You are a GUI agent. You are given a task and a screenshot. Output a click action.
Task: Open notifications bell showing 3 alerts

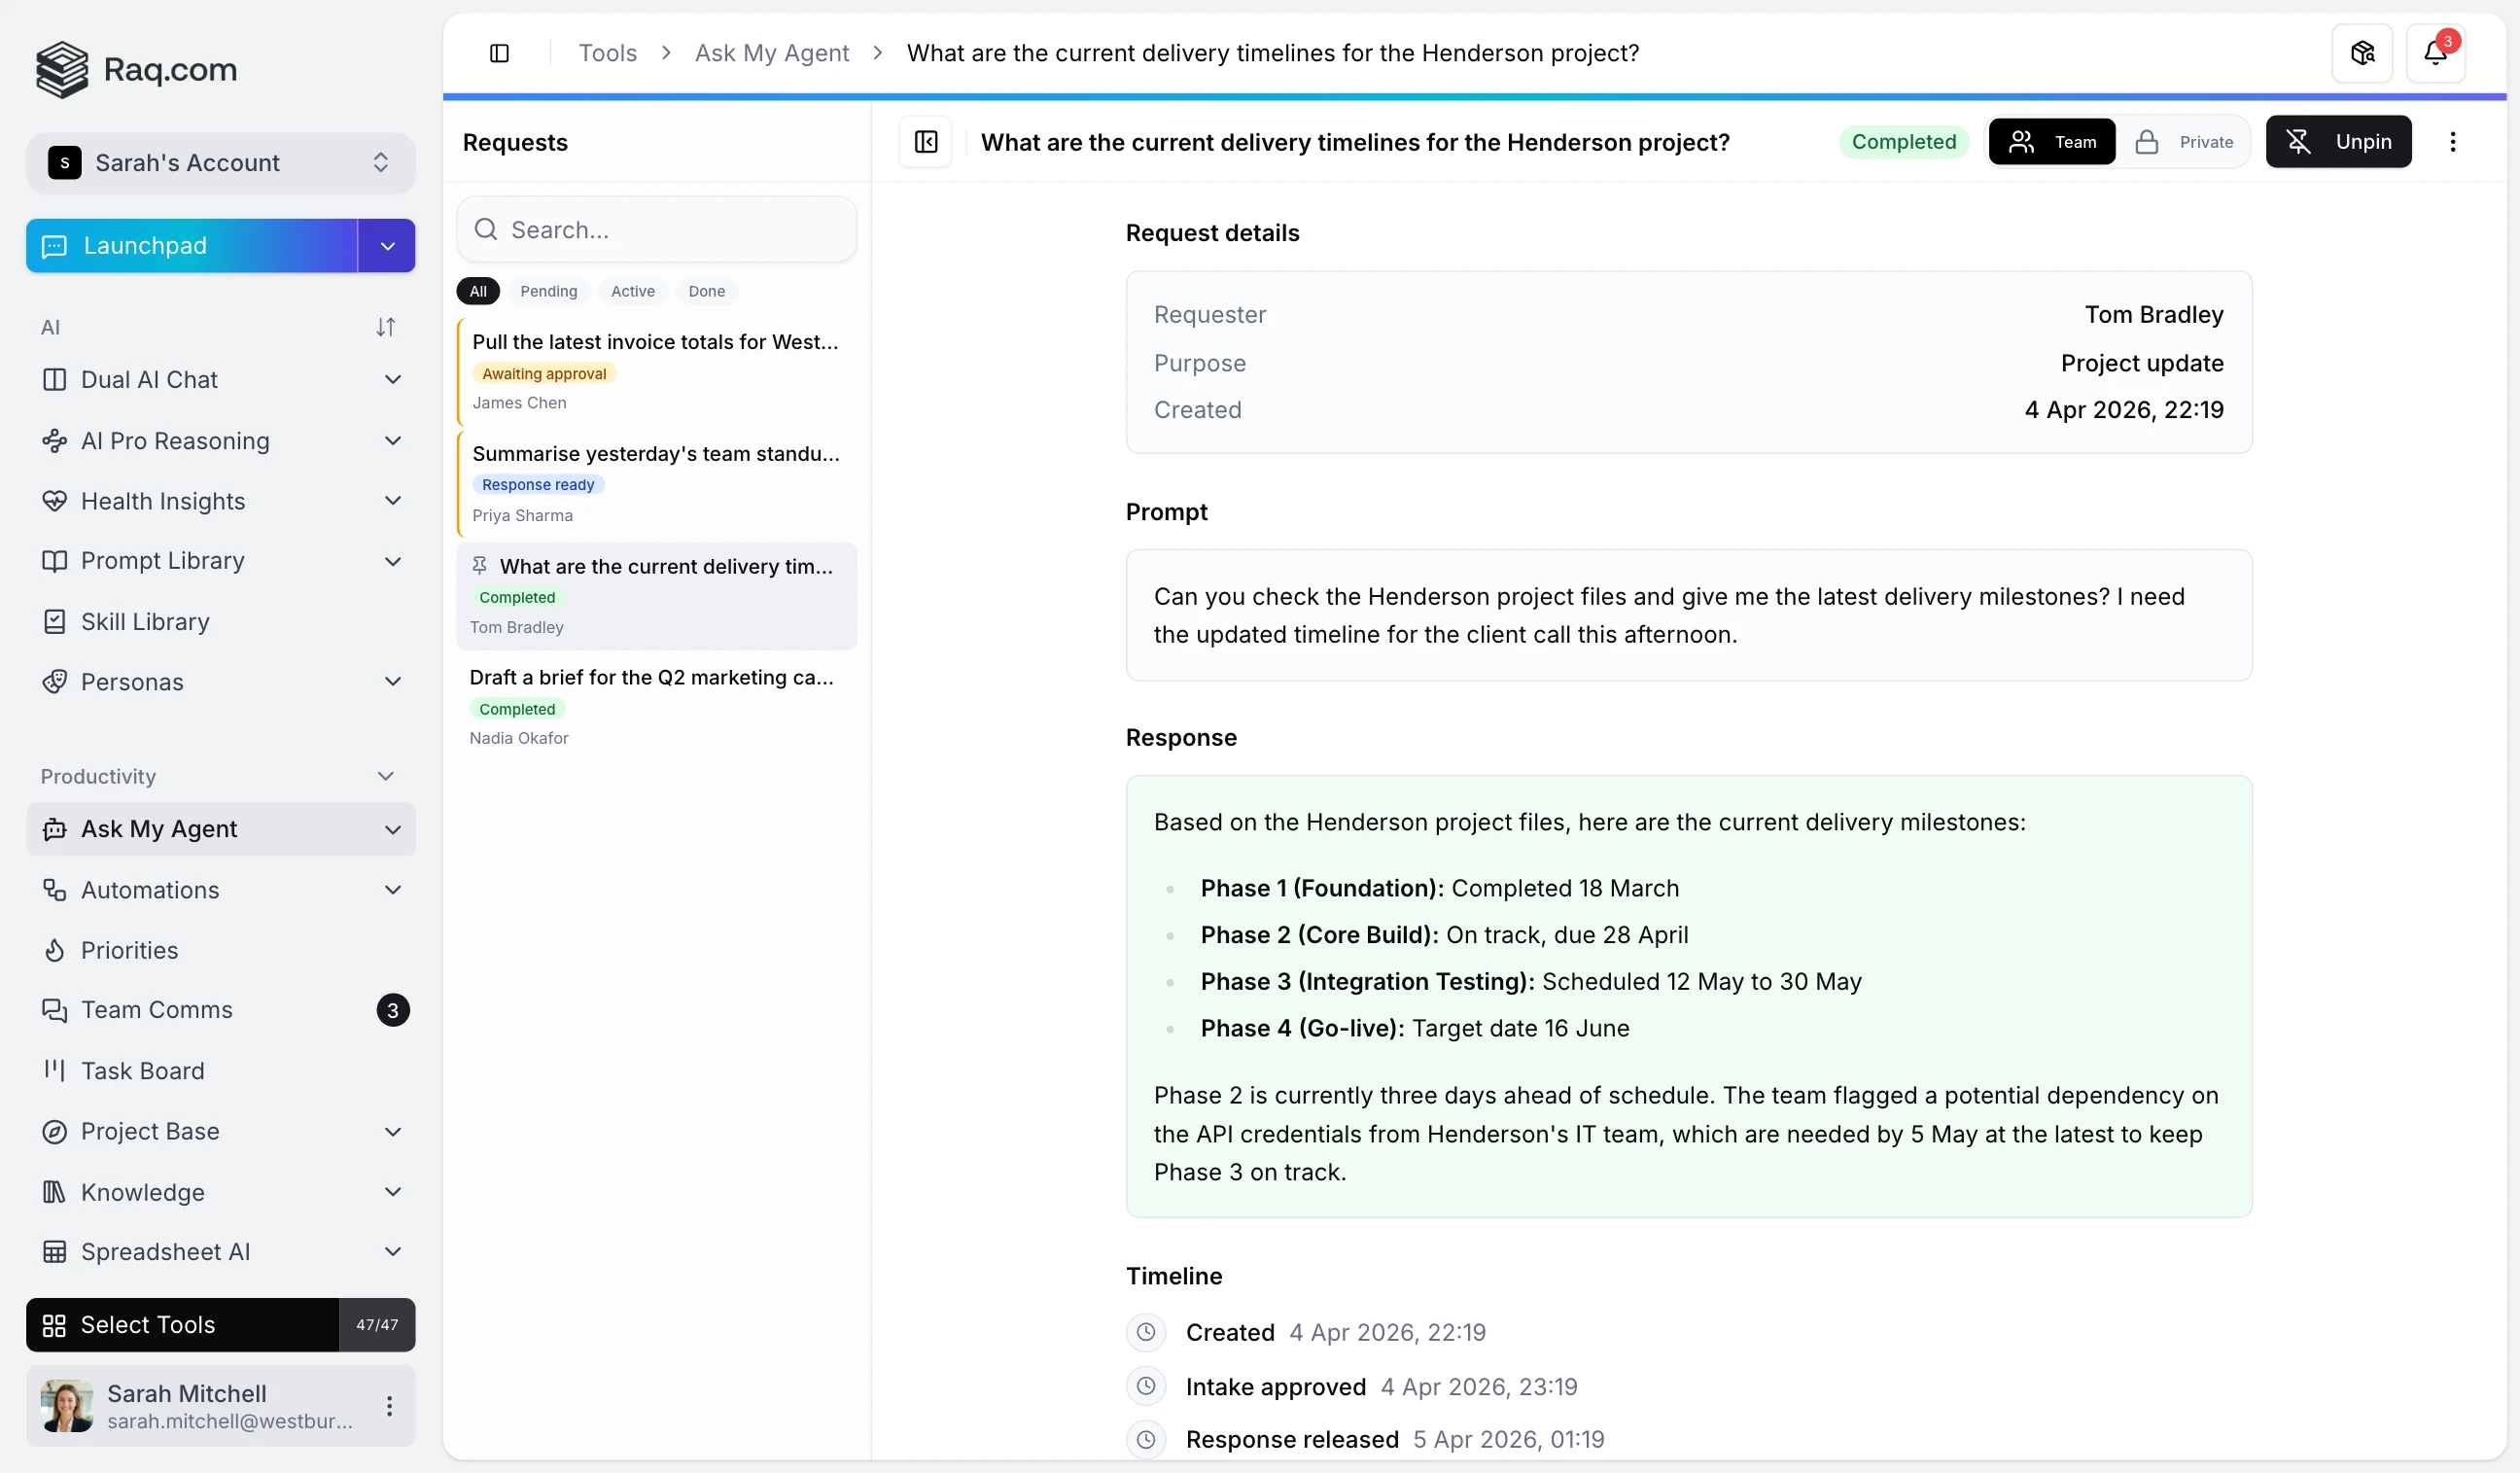click(2437, 52)
